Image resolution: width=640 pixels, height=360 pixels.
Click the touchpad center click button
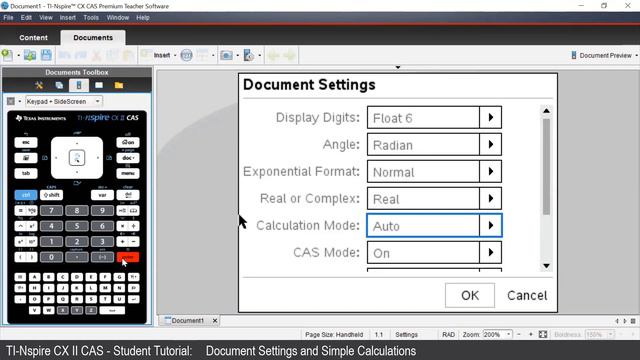(77, 158)
